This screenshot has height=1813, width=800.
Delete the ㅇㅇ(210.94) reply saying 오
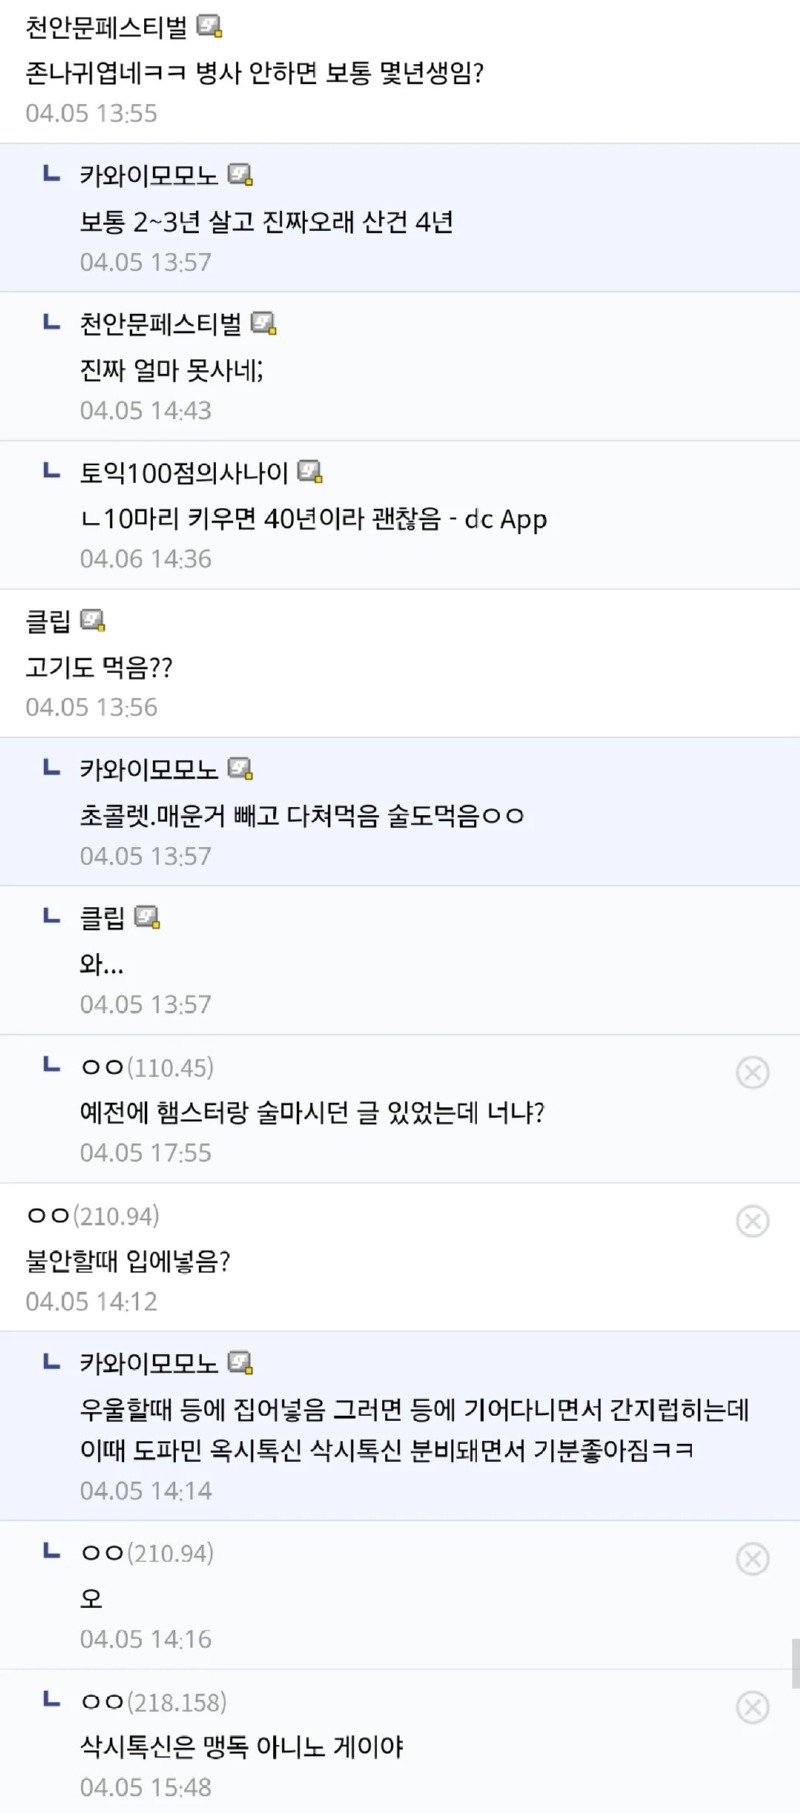(752, 1558)
